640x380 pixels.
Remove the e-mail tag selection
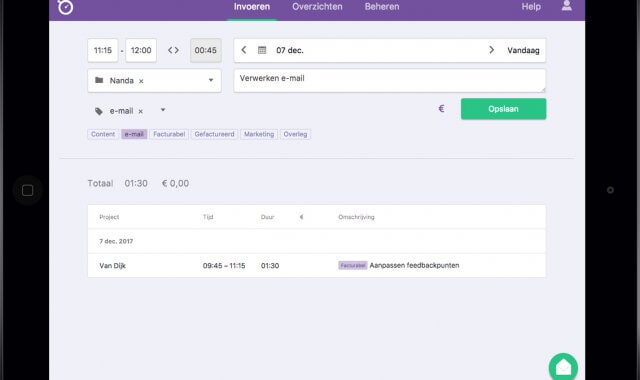click(x=140, y=111)
